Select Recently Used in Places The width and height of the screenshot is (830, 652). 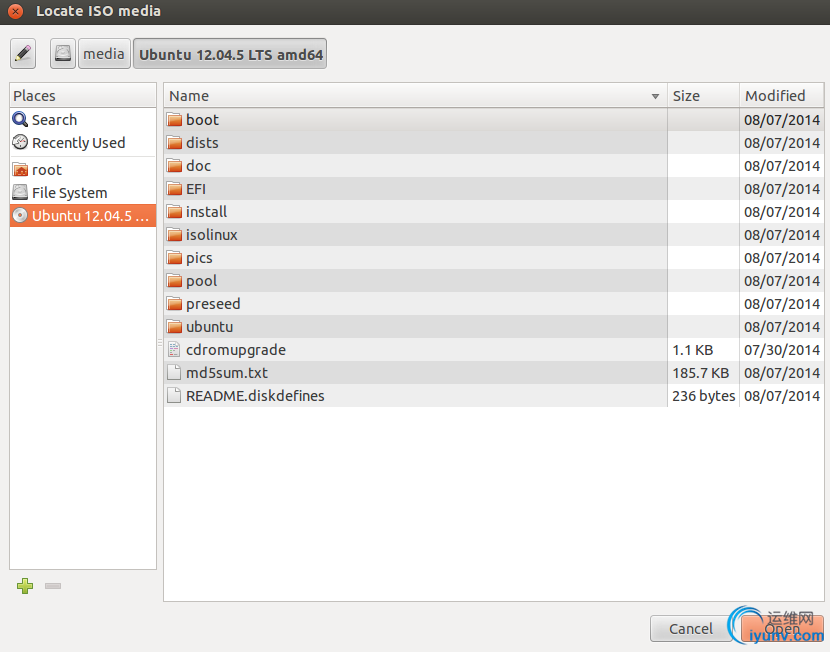[83, 142]
